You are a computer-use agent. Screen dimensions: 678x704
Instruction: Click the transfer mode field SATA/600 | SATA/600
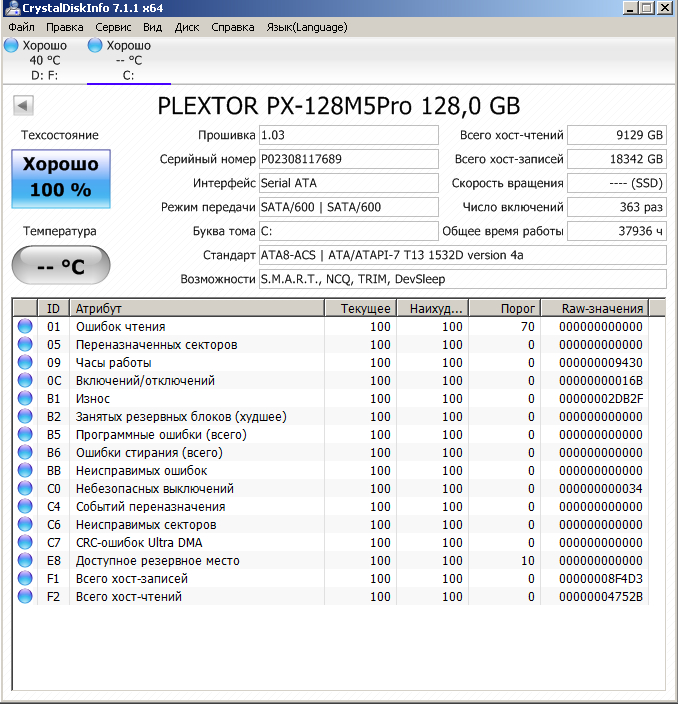349,207
